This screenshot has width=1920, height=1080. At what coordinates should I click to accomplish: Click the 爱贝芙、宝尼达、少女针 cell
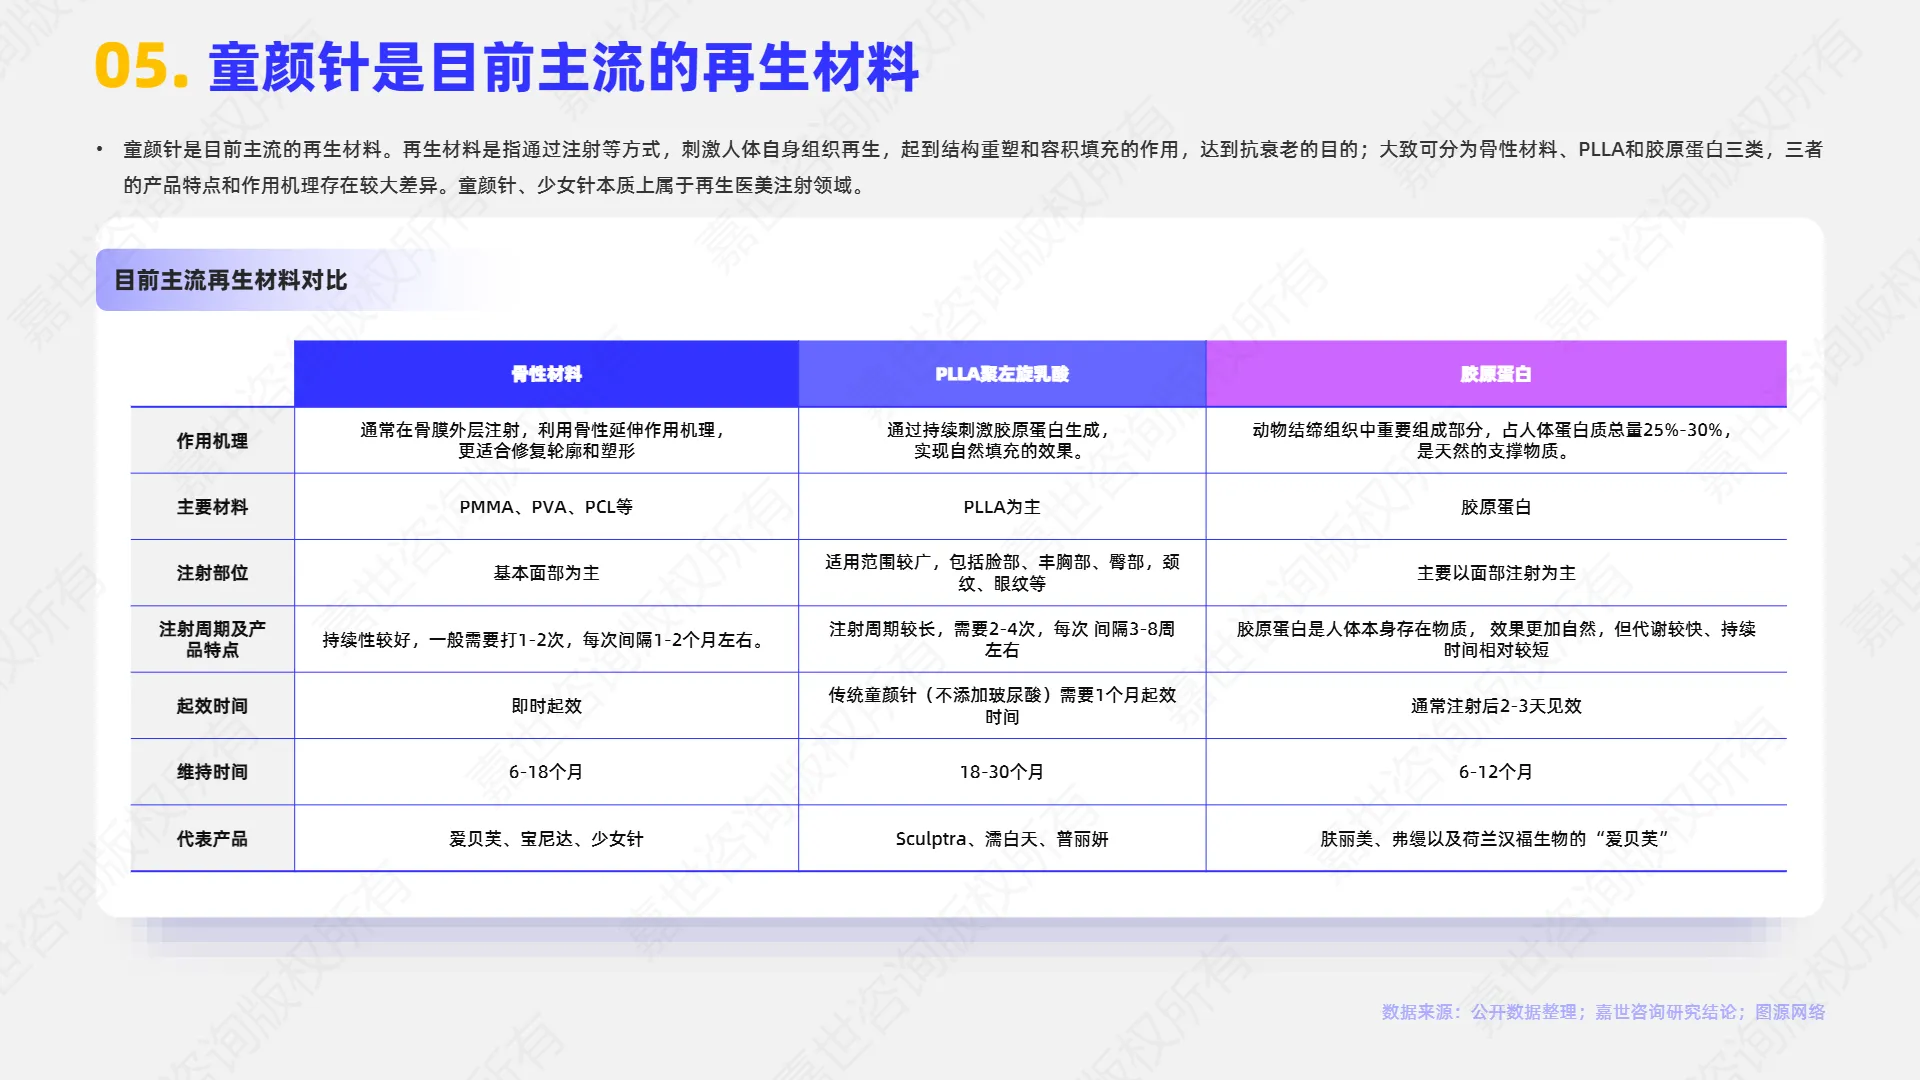(545, 840)
